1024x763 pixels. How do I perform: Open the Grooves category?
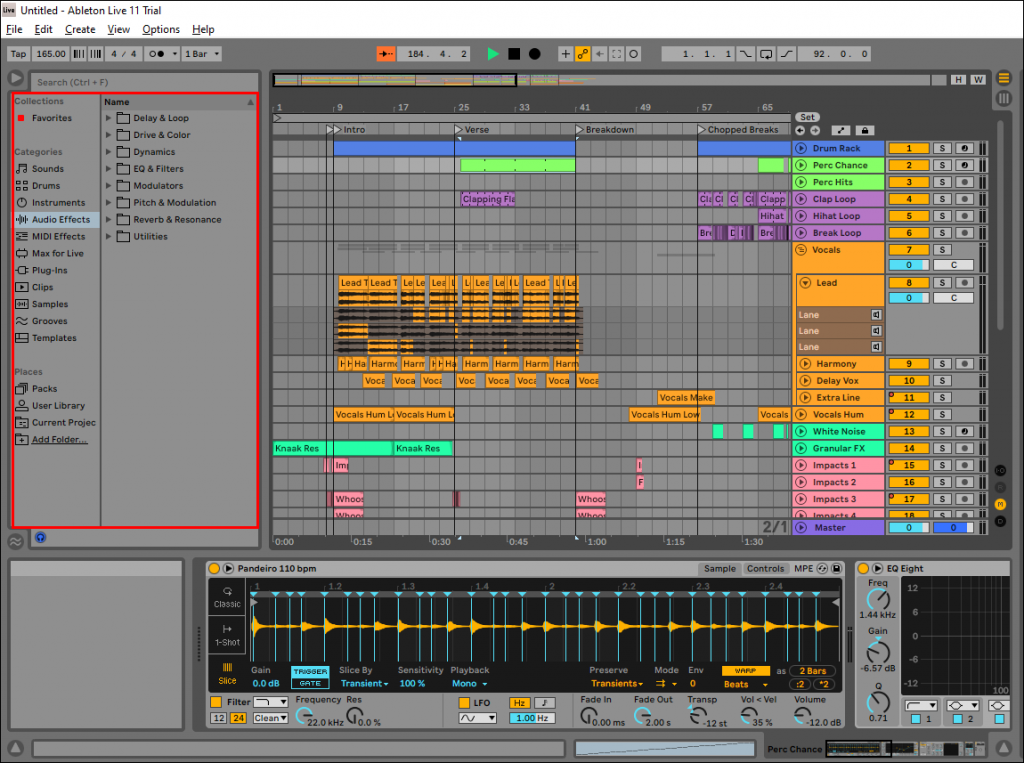pos(49,321)
